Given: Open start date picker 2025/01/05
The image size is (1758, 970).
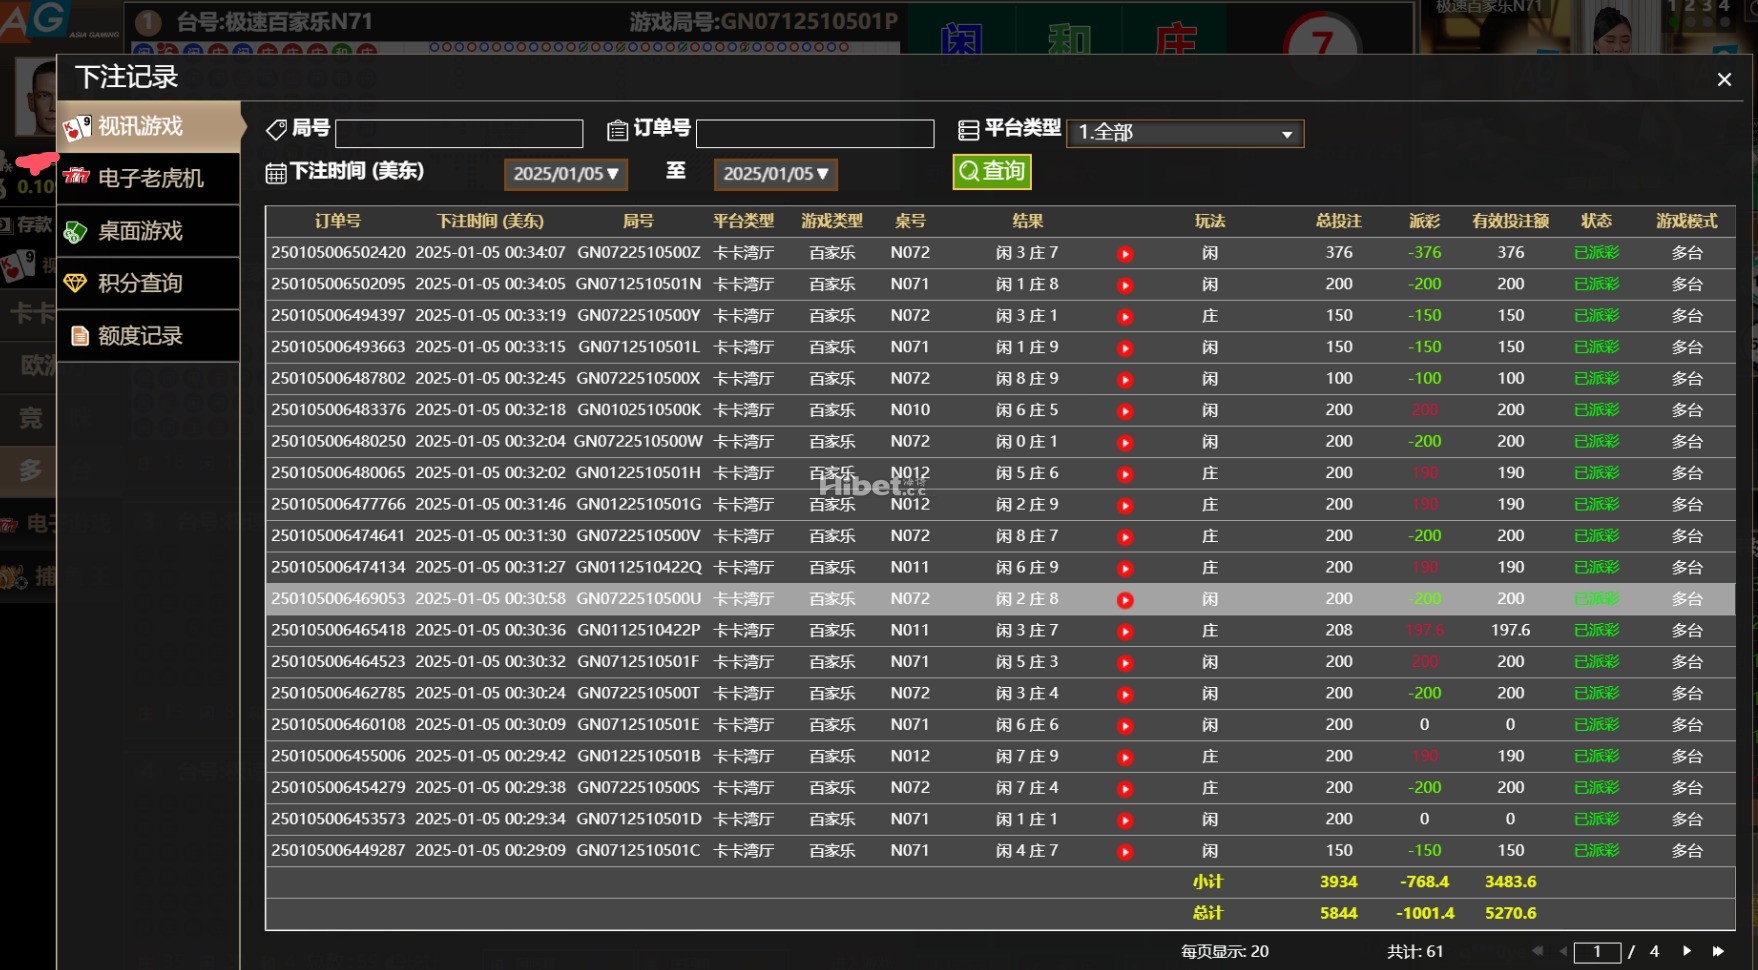Looking at the screenshot, I should click(x=566, y=174).
